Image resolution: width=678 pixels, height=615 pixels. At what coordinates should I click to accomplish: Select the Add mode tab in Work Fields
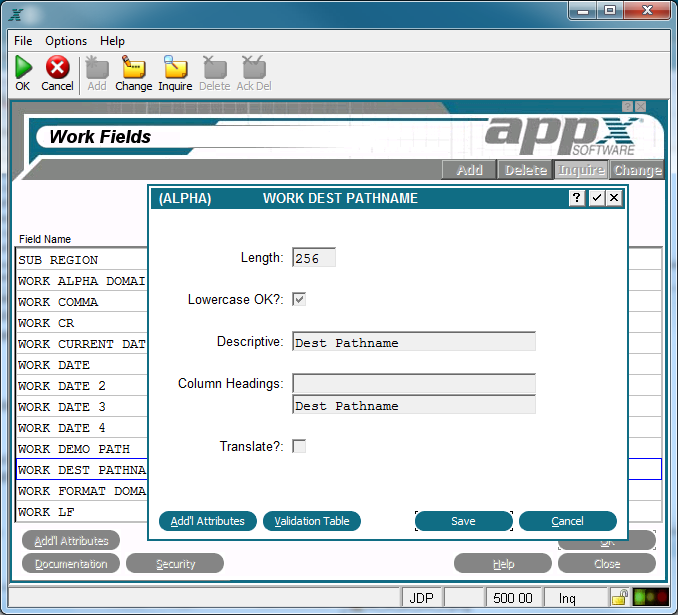point(469,170)
